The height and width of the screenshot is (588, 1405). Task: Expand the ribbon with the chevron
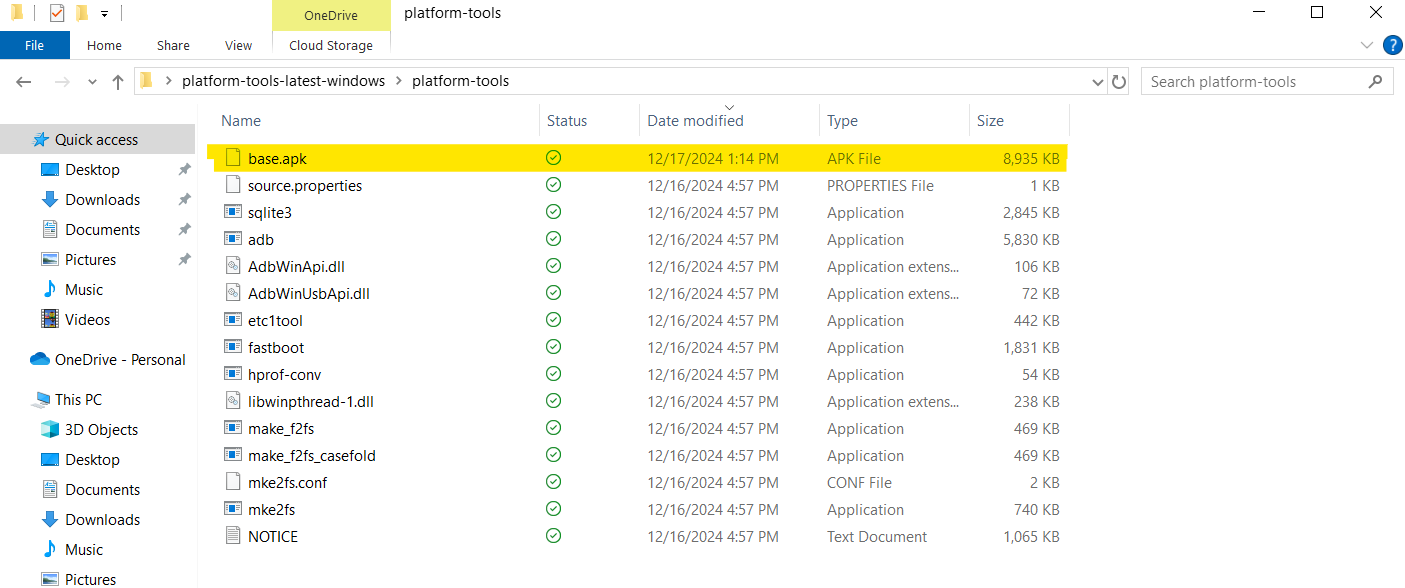[x=1367, y=45]
